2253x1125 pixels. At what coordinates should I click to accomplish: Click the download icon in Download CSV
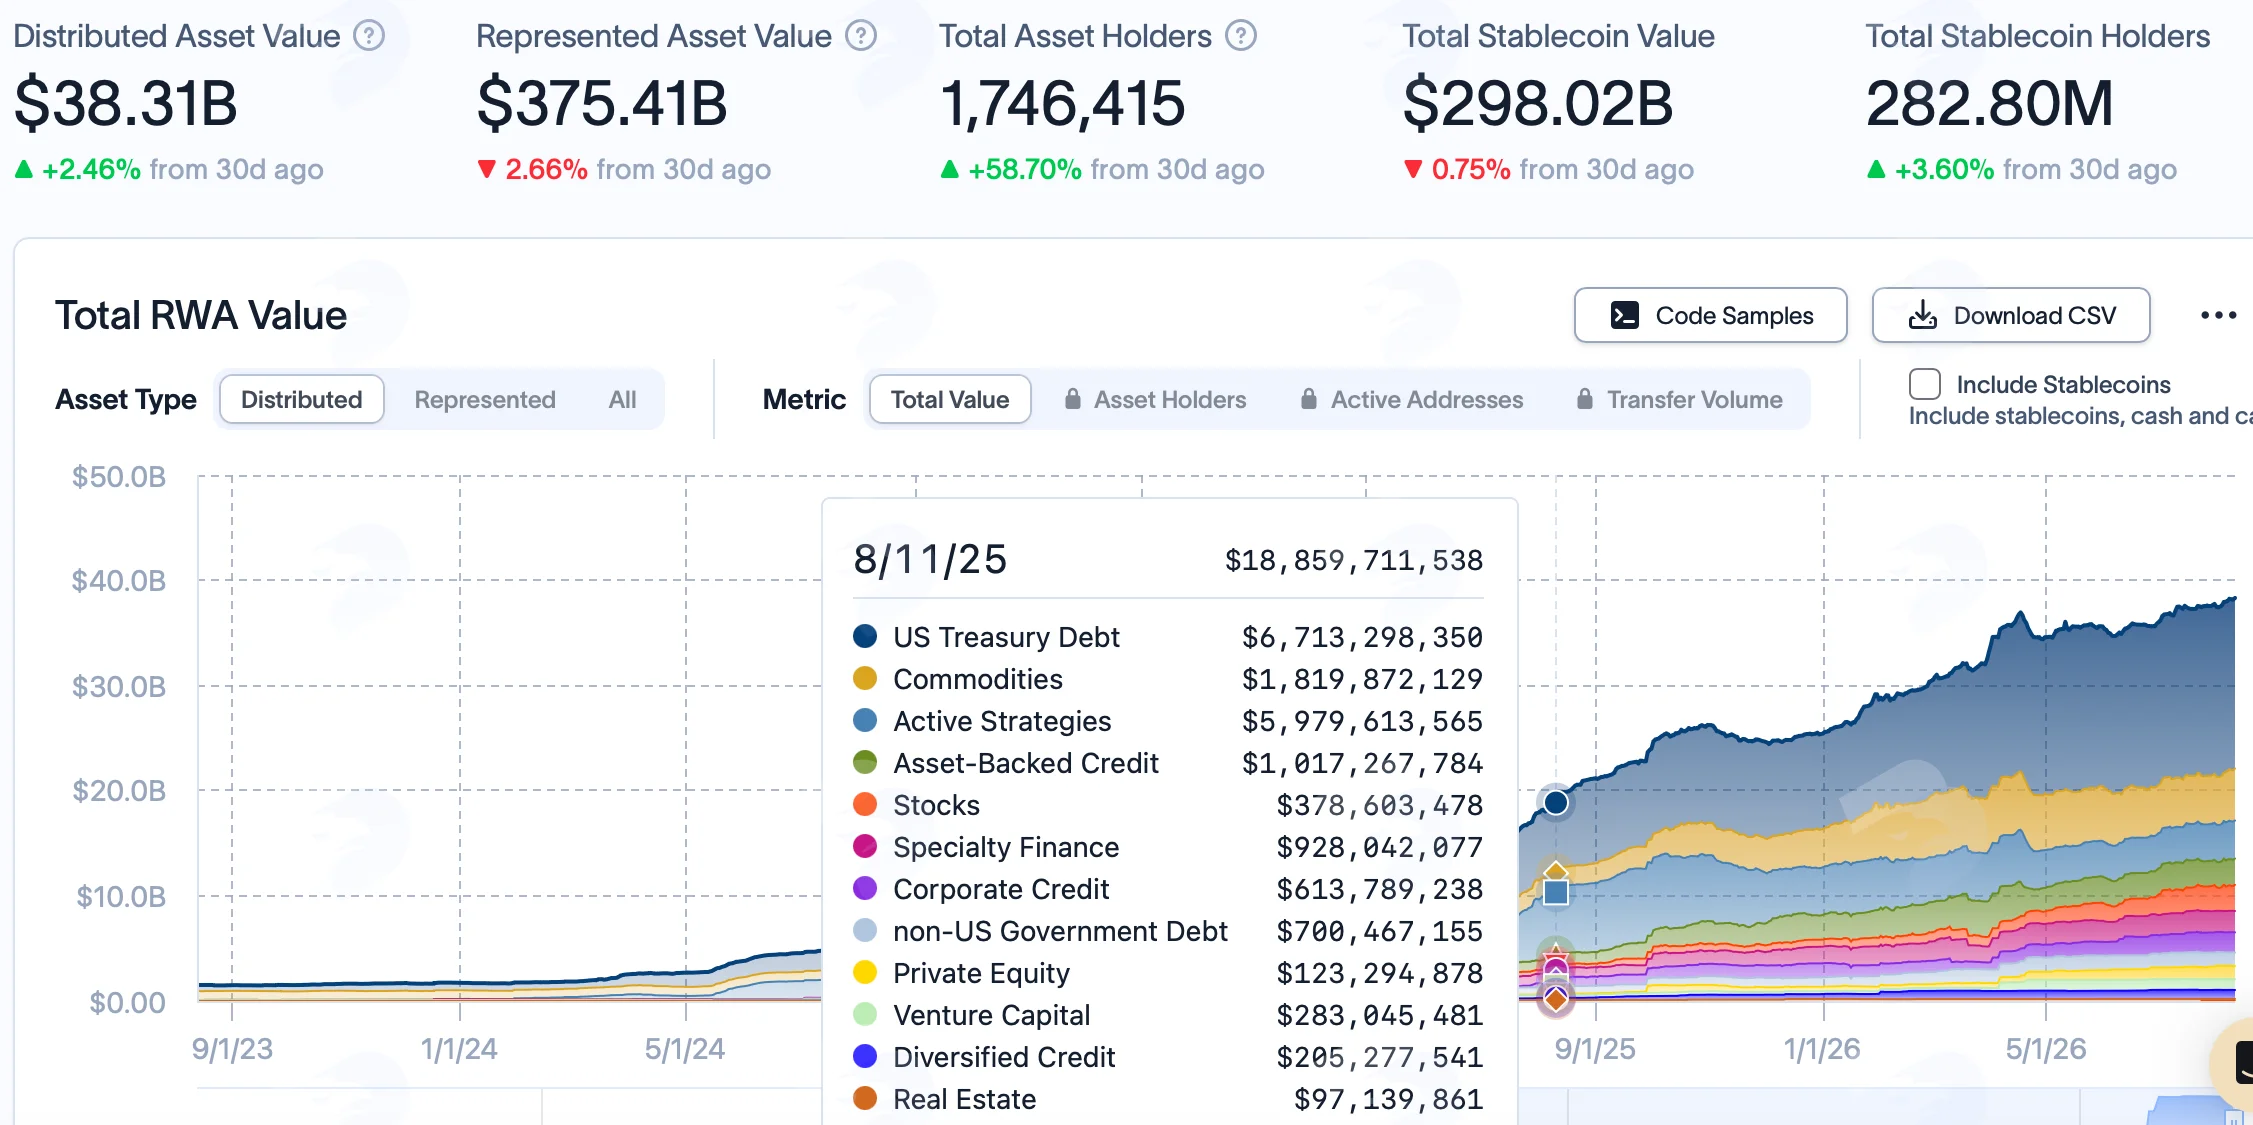(x=1922, y=316)
